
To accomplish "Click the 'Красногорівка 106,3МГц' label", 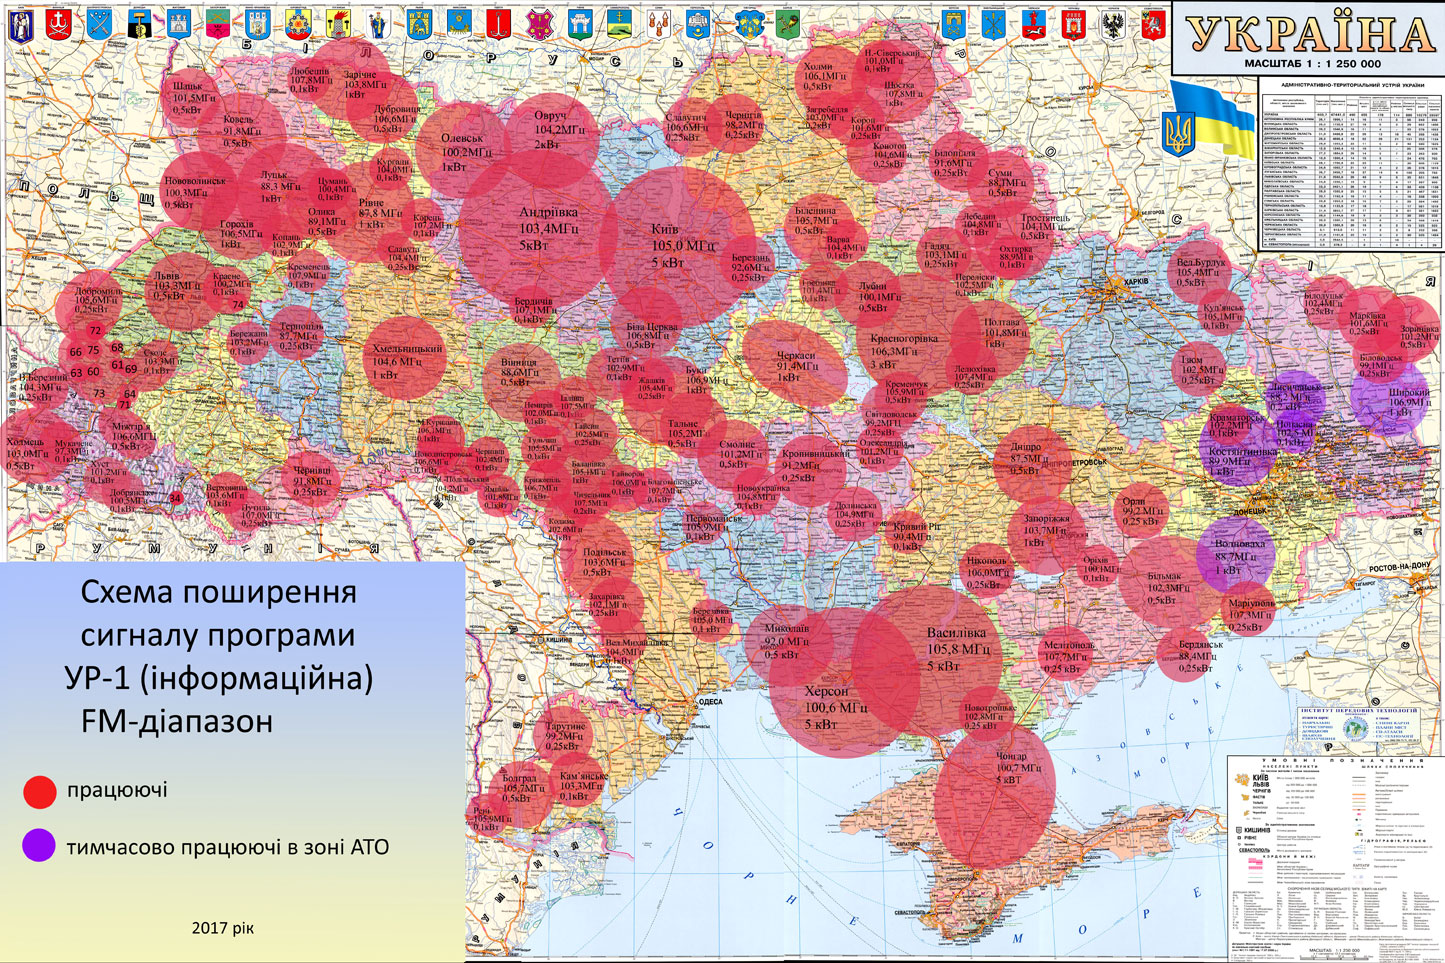I will coord(903,351).
